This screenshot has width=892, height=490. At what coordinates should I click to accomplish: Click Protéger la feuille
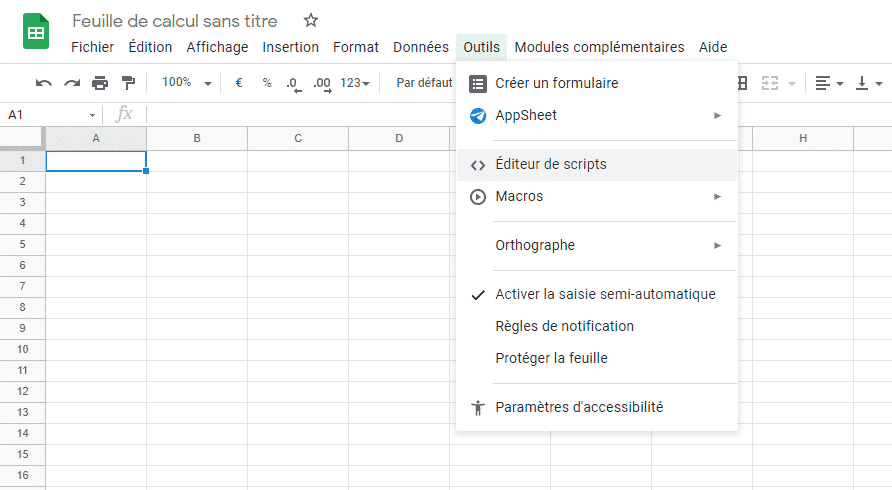click(551, 358)
